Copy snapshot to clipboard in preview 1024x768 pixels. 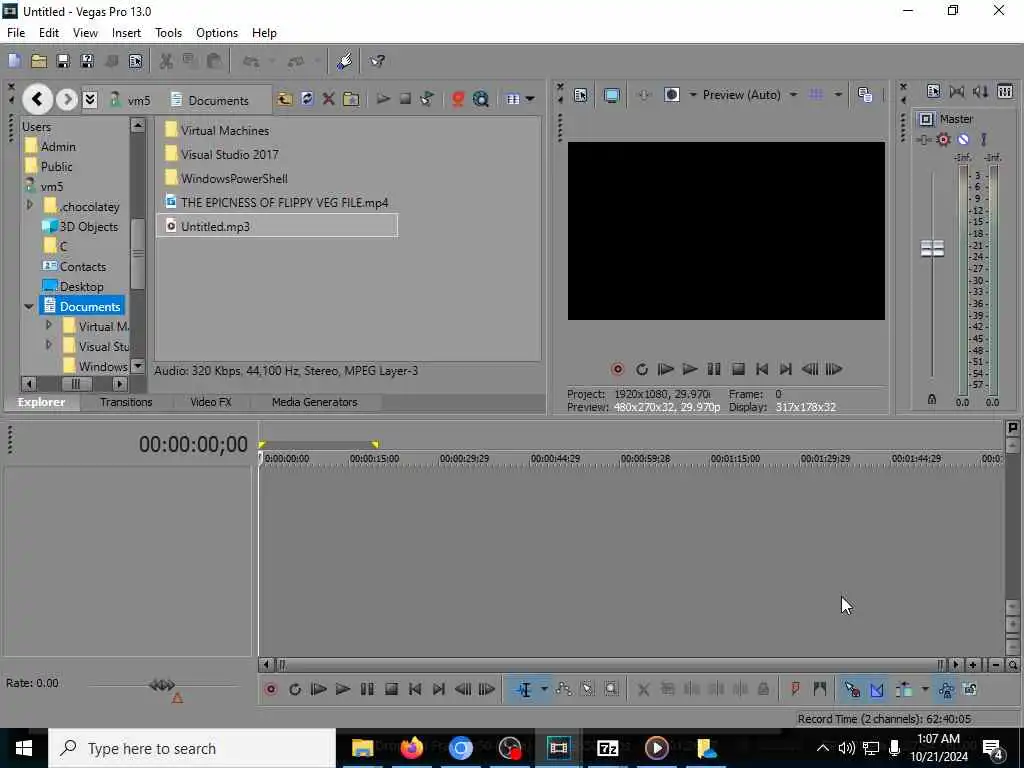point(865,95)
